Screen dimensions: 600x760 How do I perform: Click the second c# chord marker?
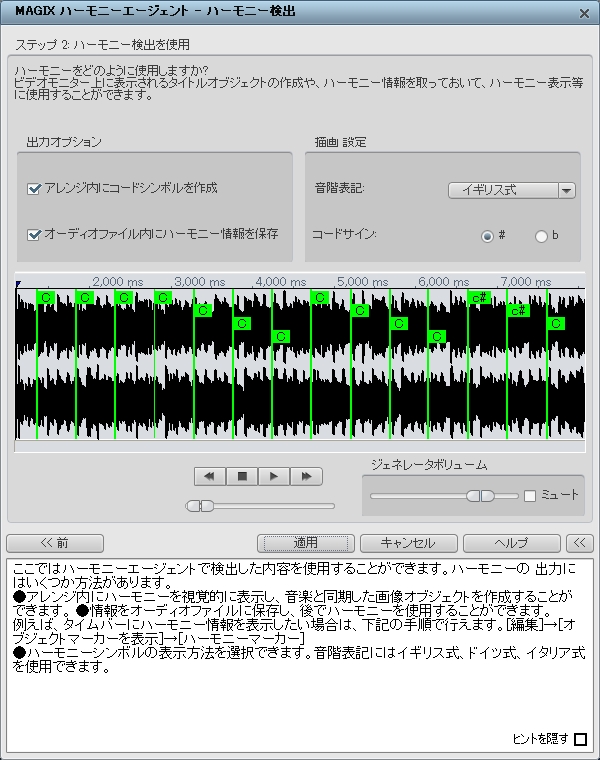(518, 310)
